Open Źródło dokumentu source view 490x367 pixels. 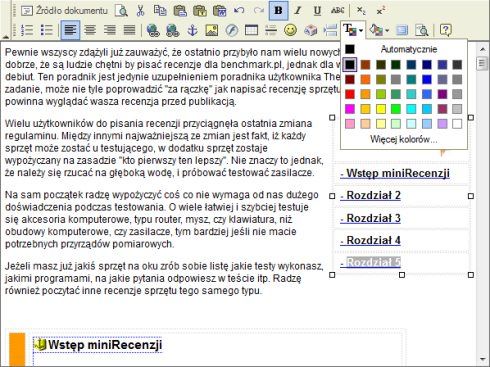[x=64, y=11]
